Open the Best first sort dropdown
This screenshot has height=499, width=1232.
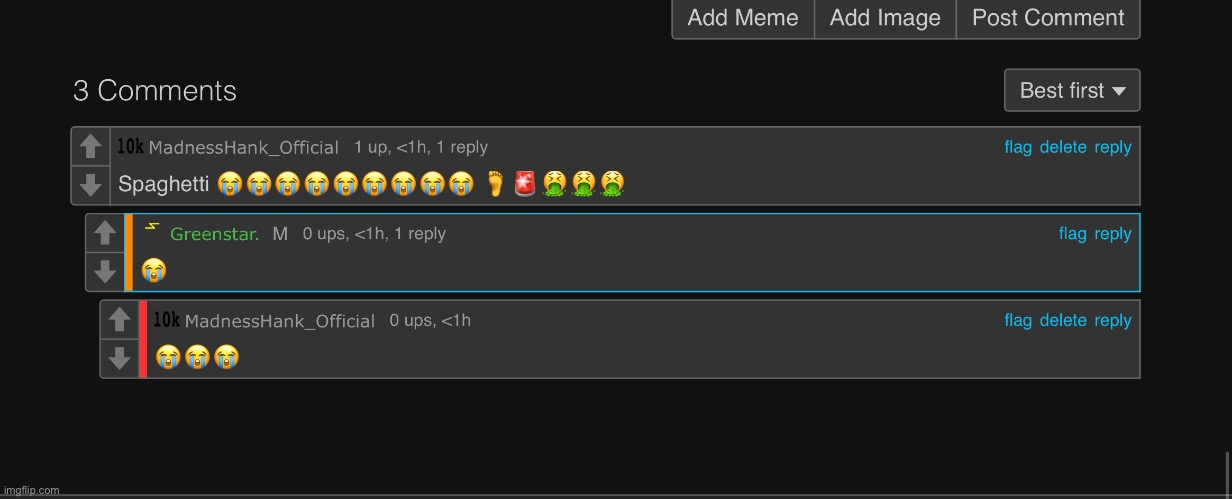click(x=1072, y=90)
